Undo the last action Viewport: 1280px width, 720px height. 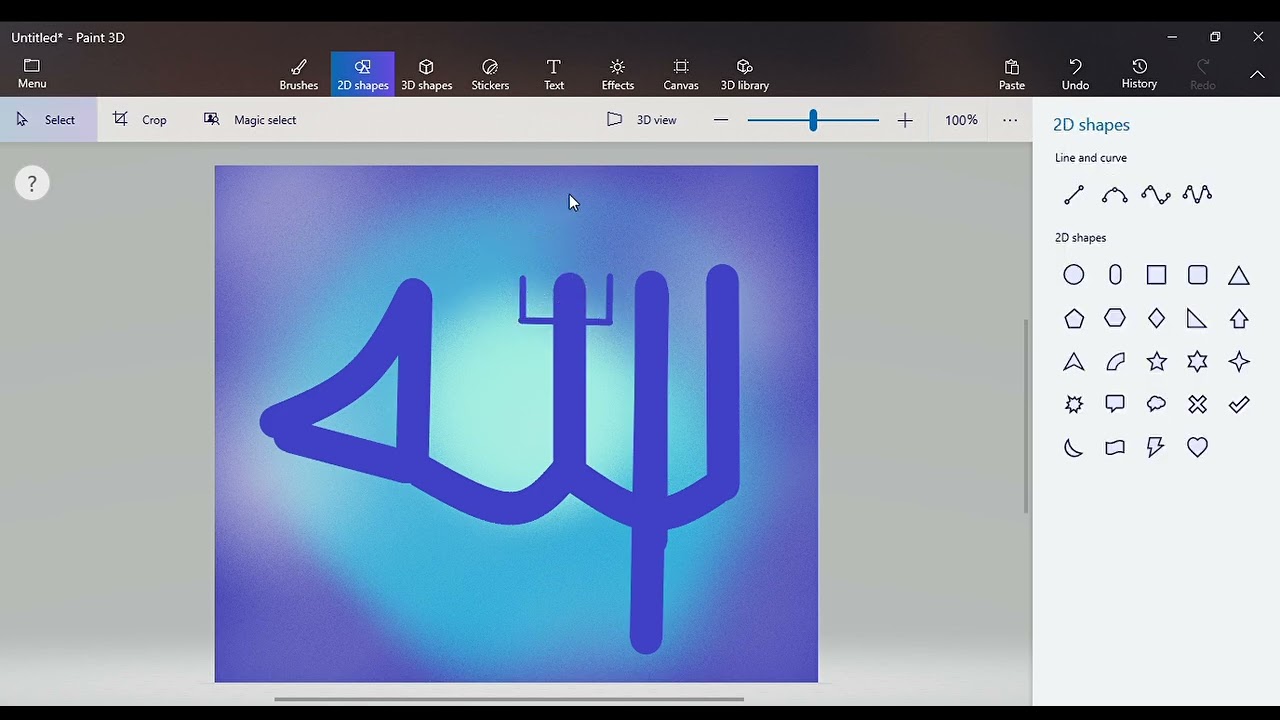tap(1075, 74)
